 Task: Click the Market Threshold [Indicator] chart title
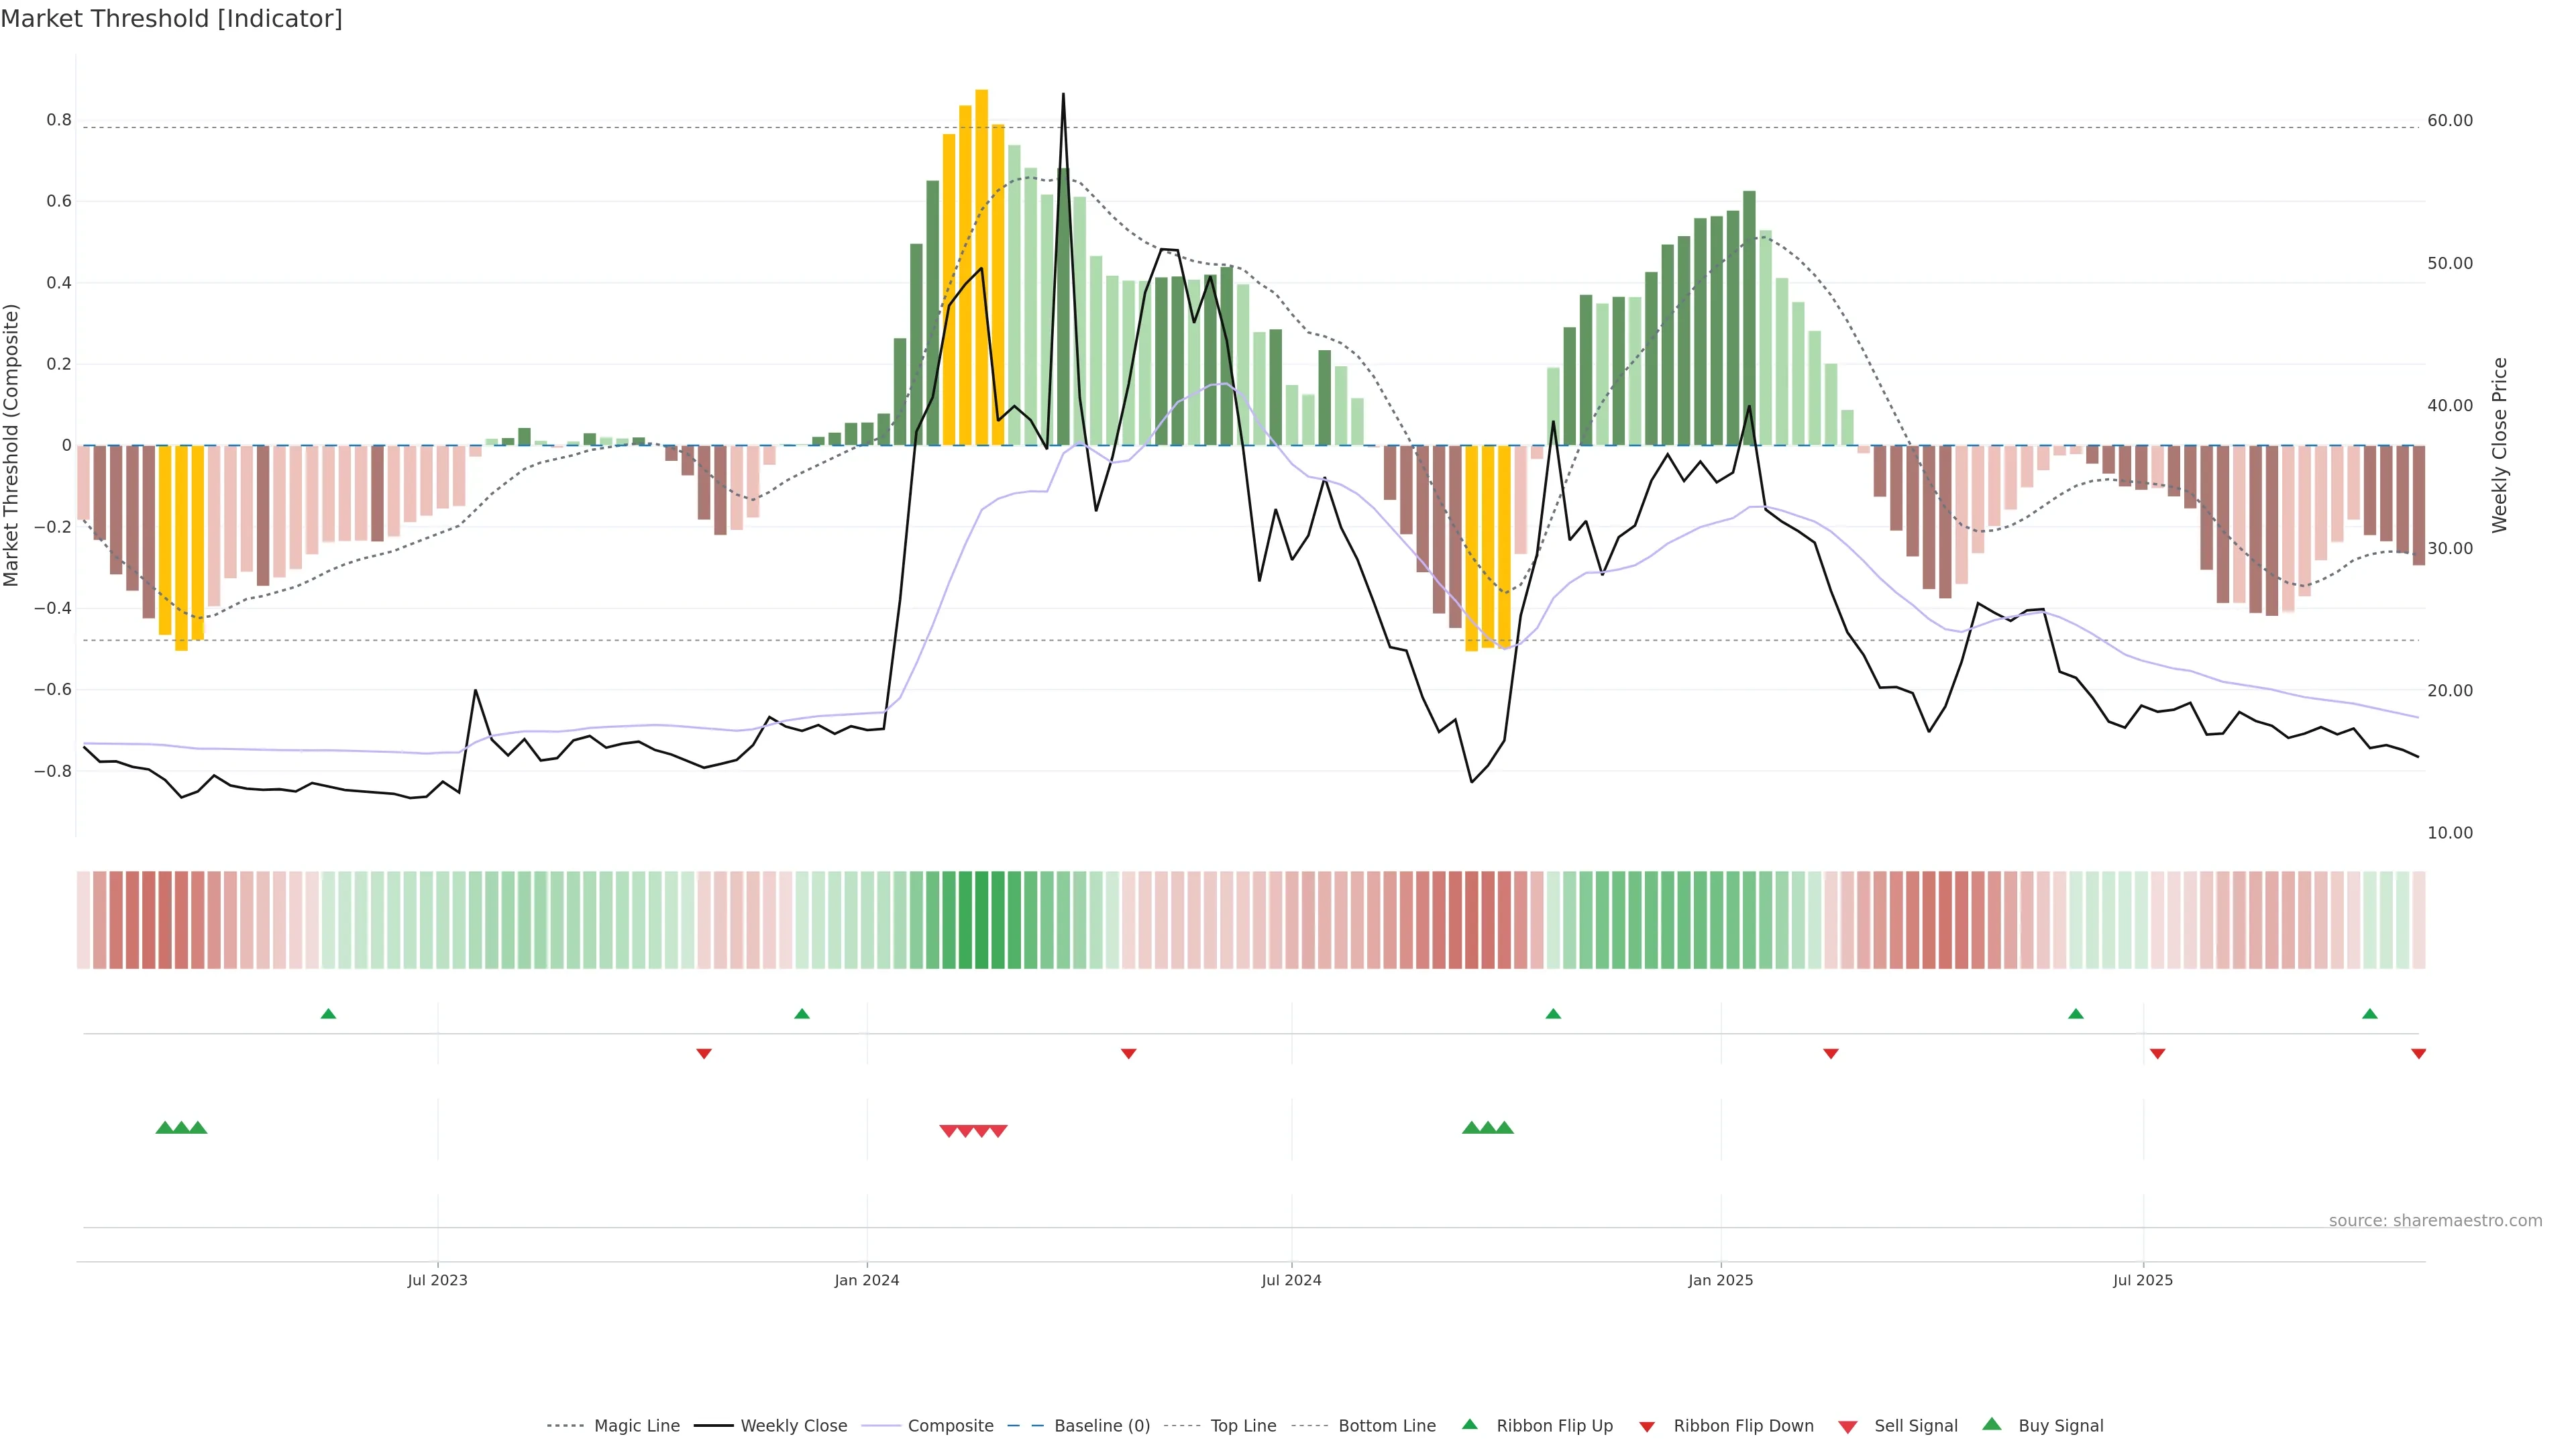tap(172, 19)
